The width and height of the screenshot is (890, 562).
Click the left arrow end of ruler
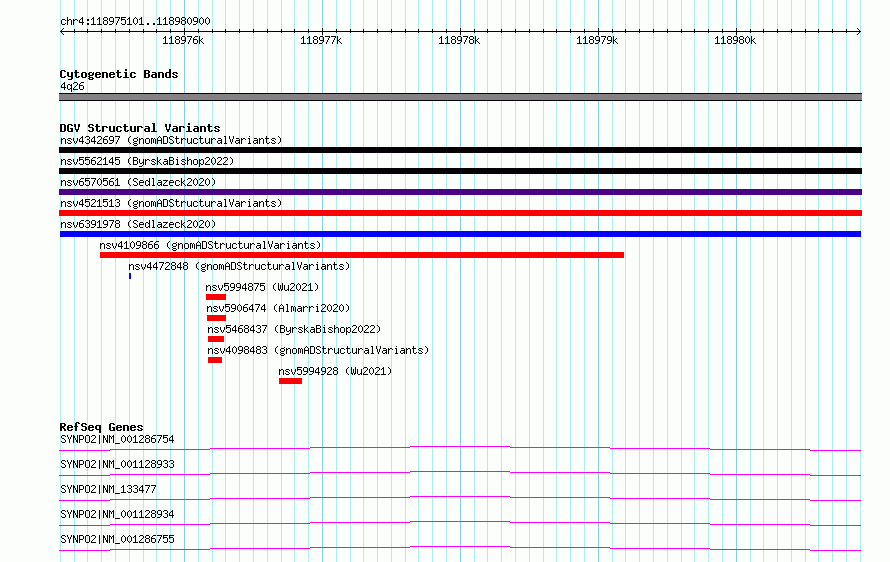point(62,32)
